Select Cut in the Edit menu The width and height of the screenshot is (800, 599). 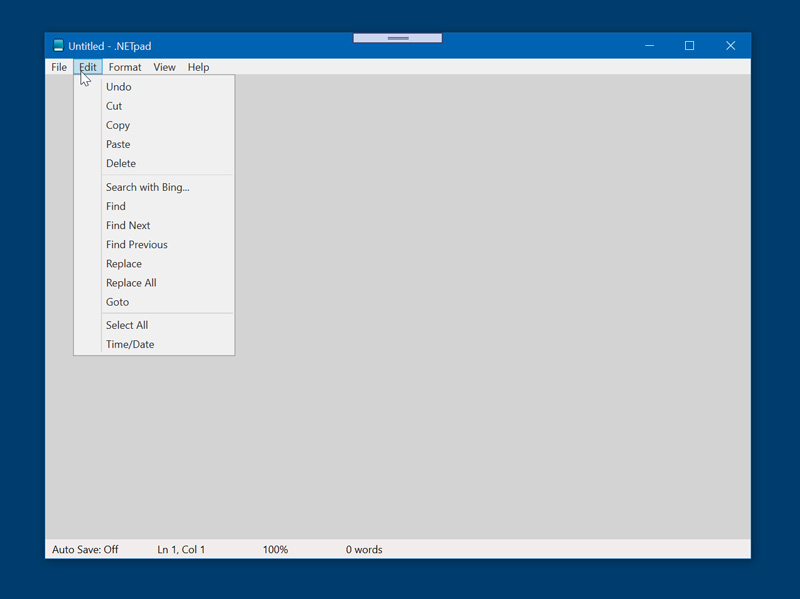pos(114,106)
